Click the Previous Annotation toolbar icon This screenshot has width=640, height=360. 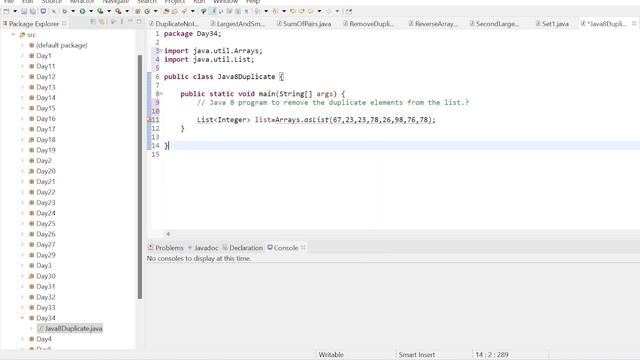click(x=276, y=11)
